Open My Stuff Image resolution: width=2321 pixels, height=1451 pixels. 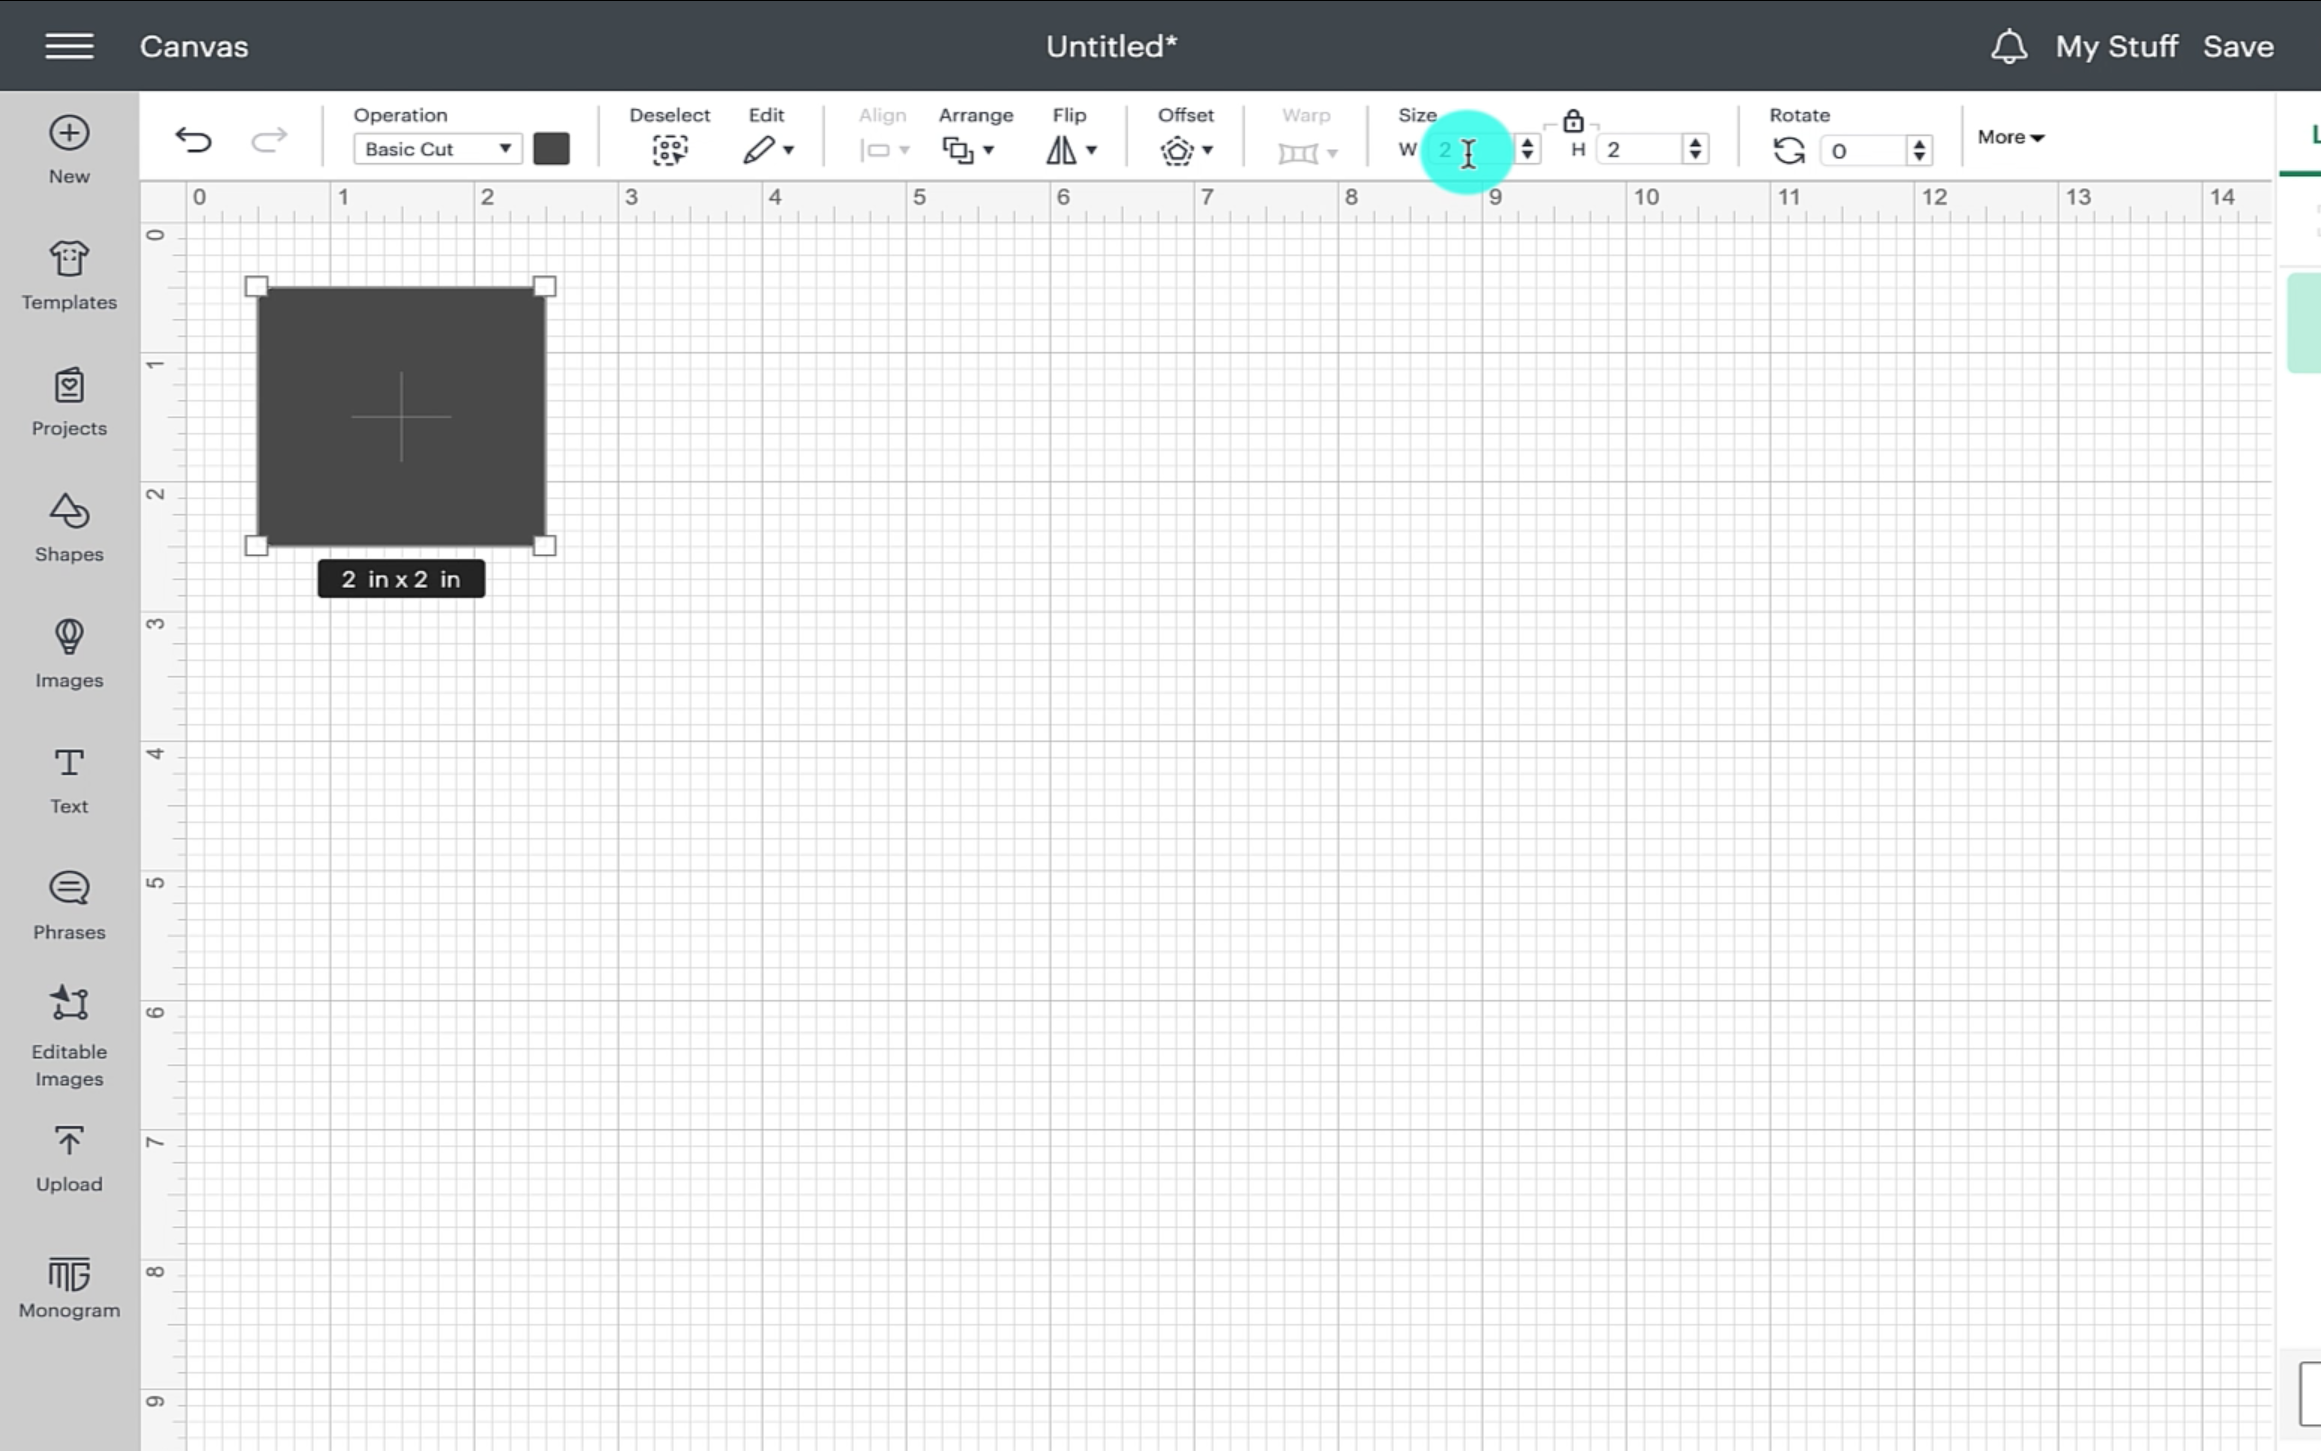(2116, 47)
